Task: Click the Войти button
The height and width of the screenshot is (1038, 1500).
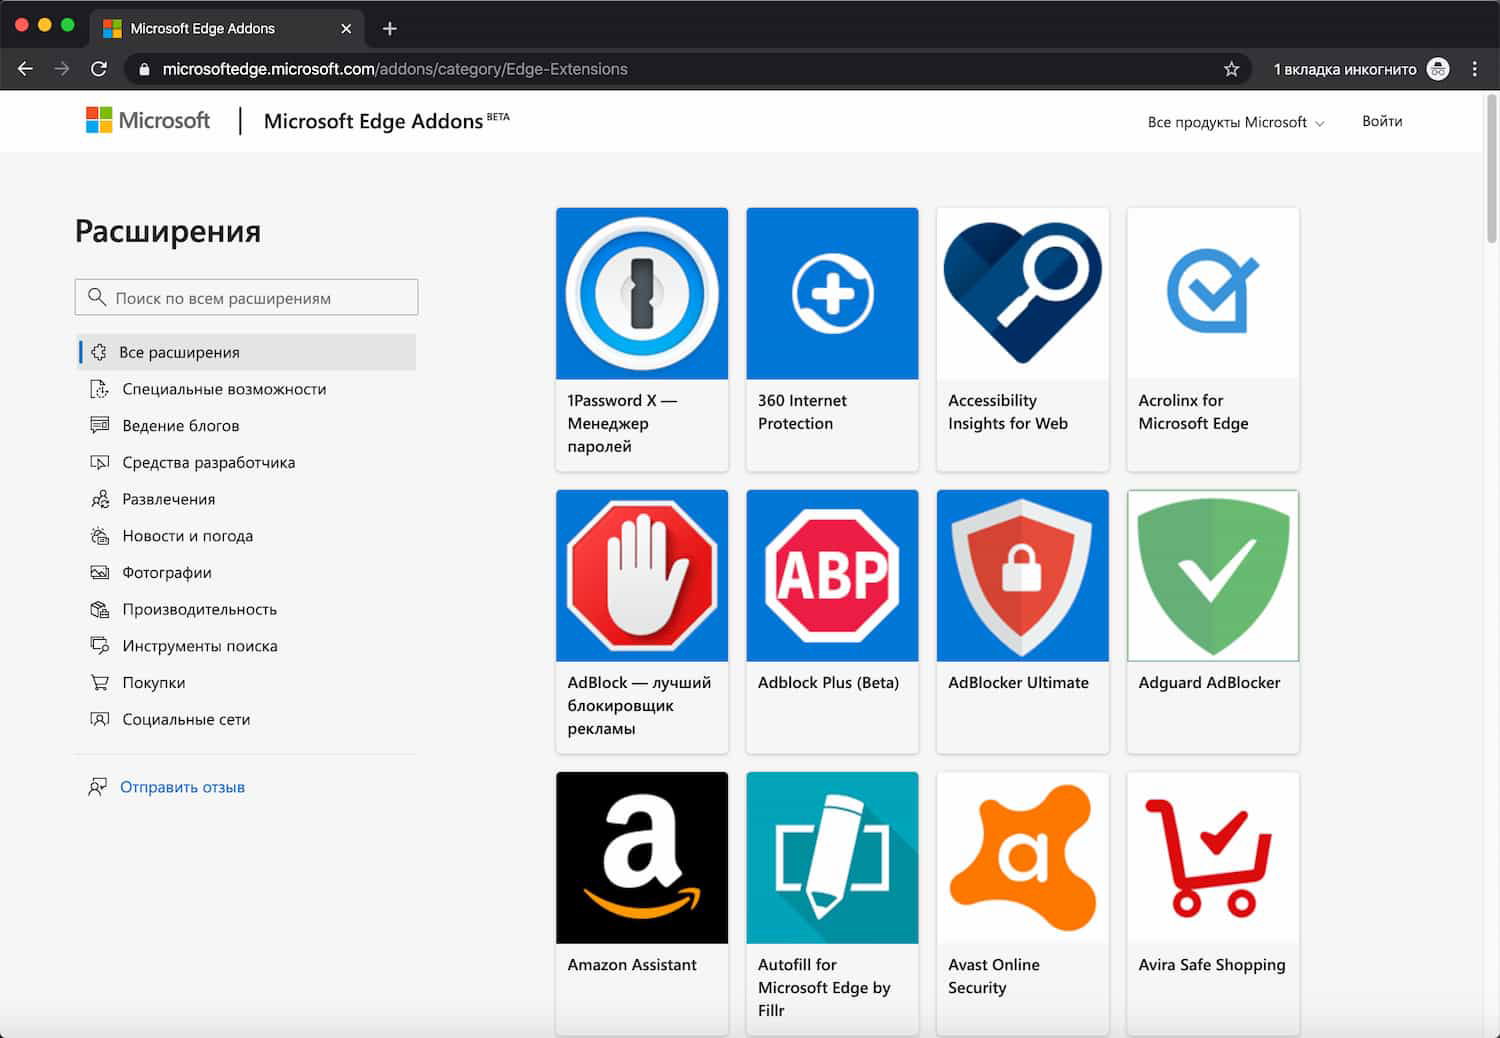Action: point(1382,121)
